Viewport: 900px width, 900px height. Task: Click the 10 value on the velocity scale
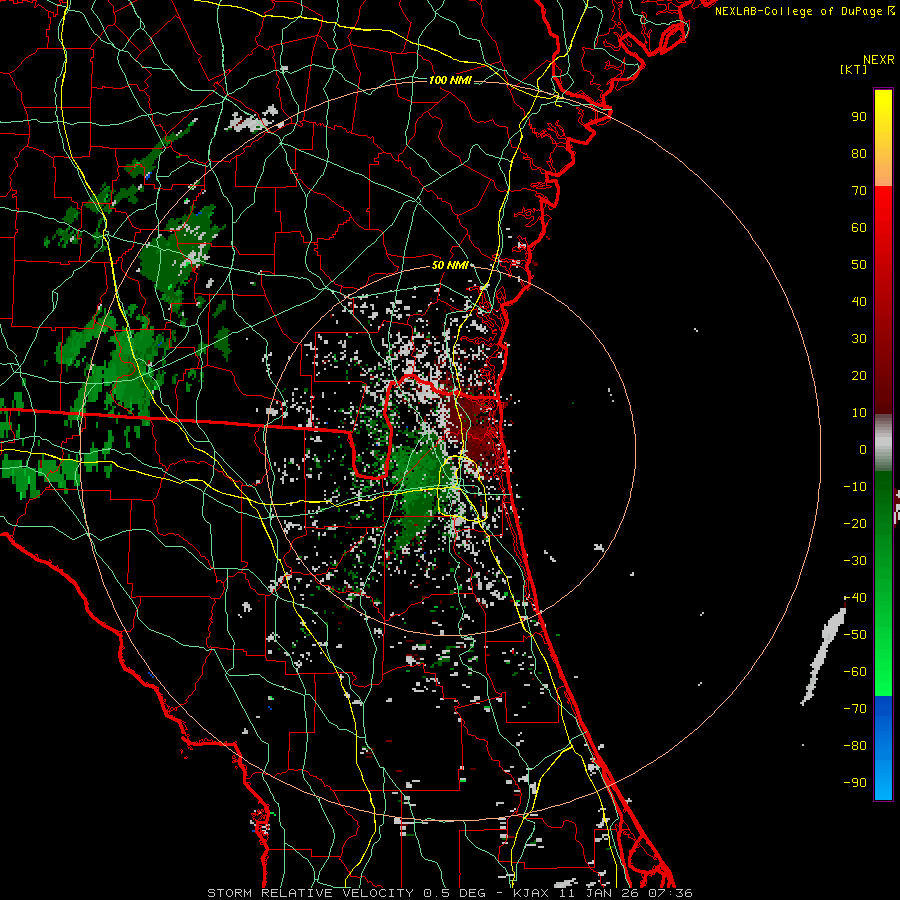pyautogui.click(x=859, y=413)
